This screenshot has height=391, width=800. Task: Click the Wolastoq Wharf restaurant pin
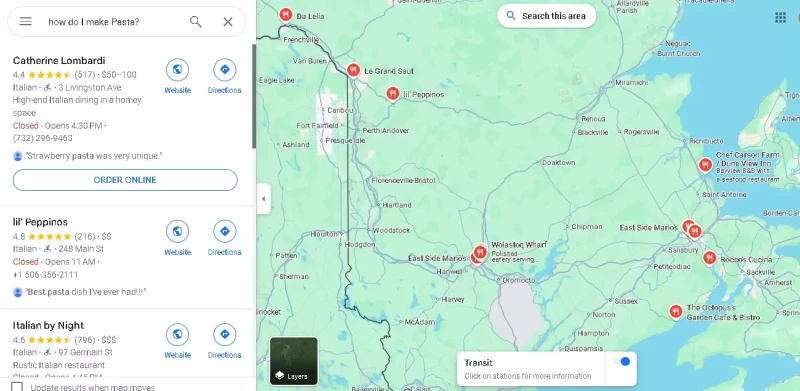pyautogui.click(x=480, y=252)
